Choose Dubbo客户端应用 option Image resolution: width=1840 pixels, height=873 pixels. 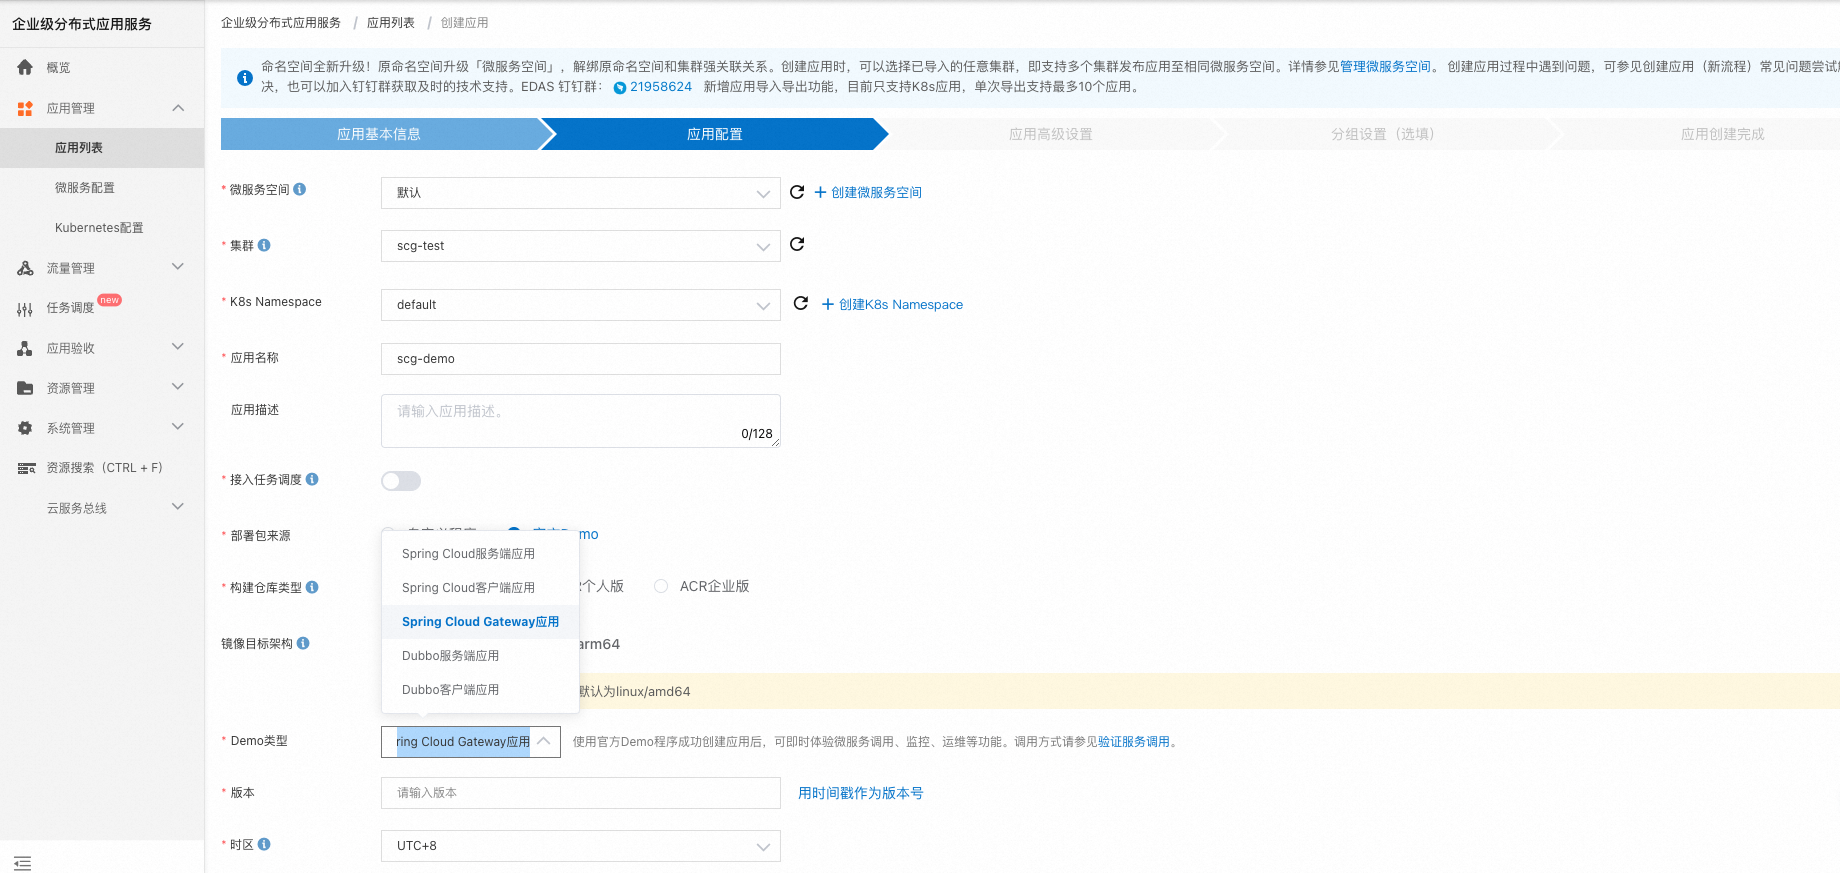tap(480, 690)
